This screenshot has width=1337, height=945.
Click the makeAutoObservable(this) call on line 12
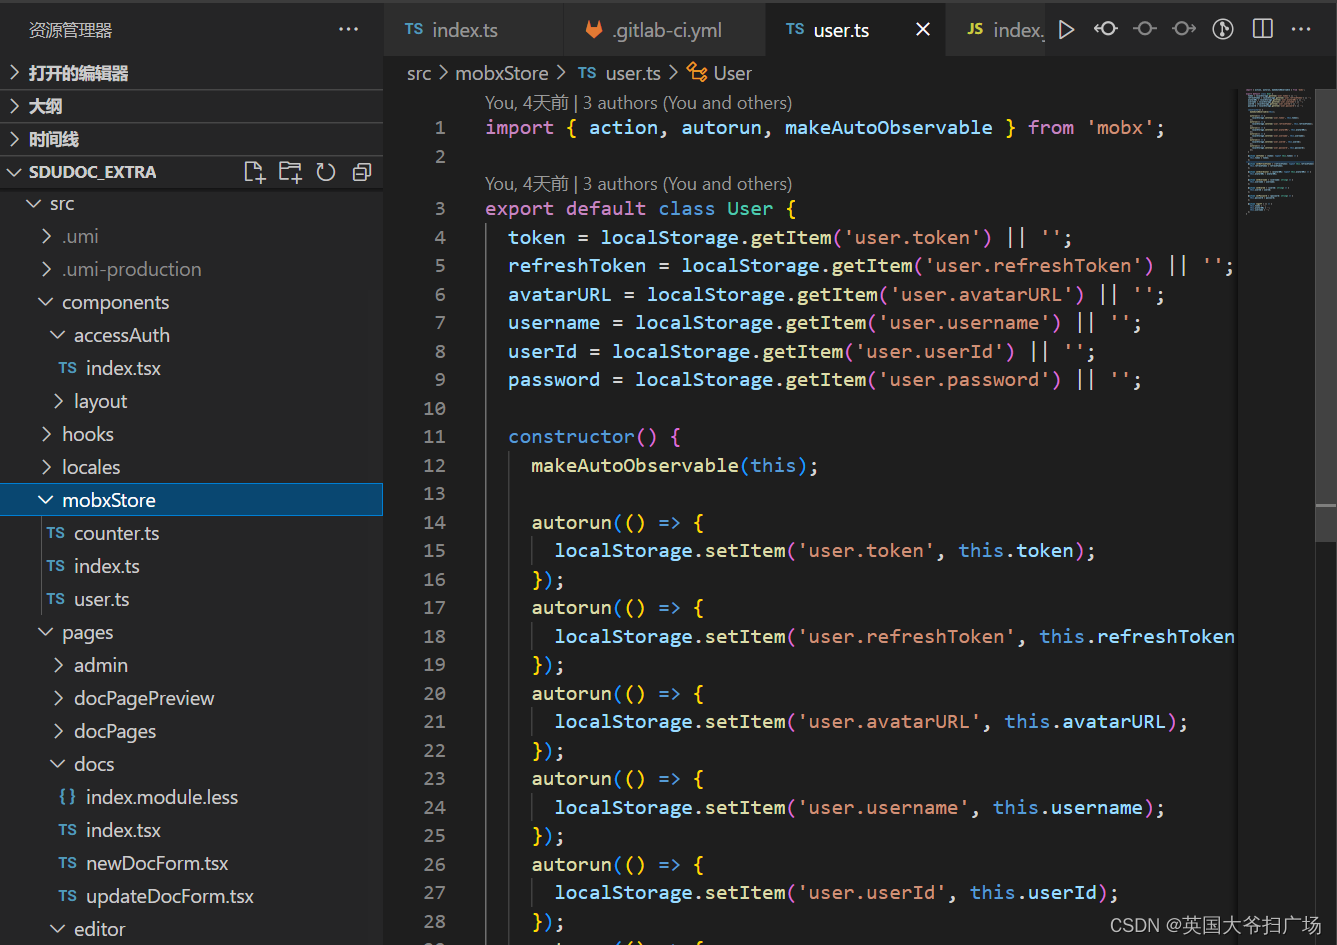[674, 465]
